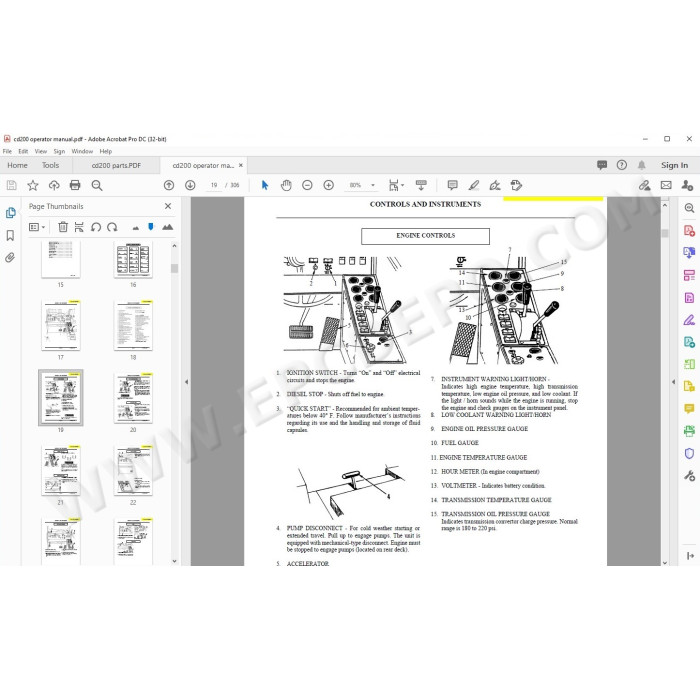This screenshot has width=700, height=700.
Task: Click the thumbnail size slider handle
Action: coord(151,227)
